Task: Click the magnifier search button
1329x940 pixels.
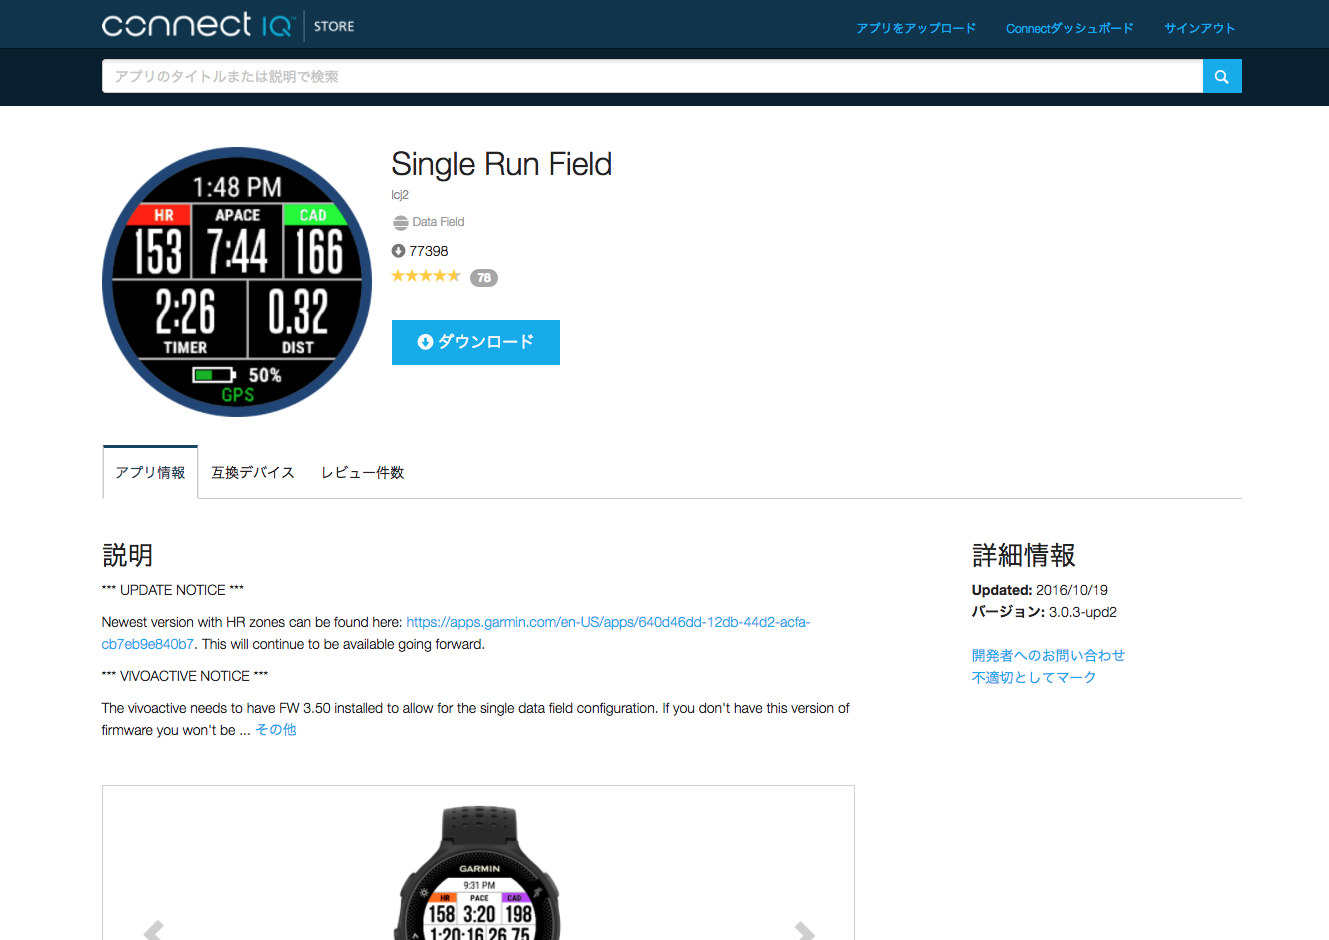Action: point(1222,76)
